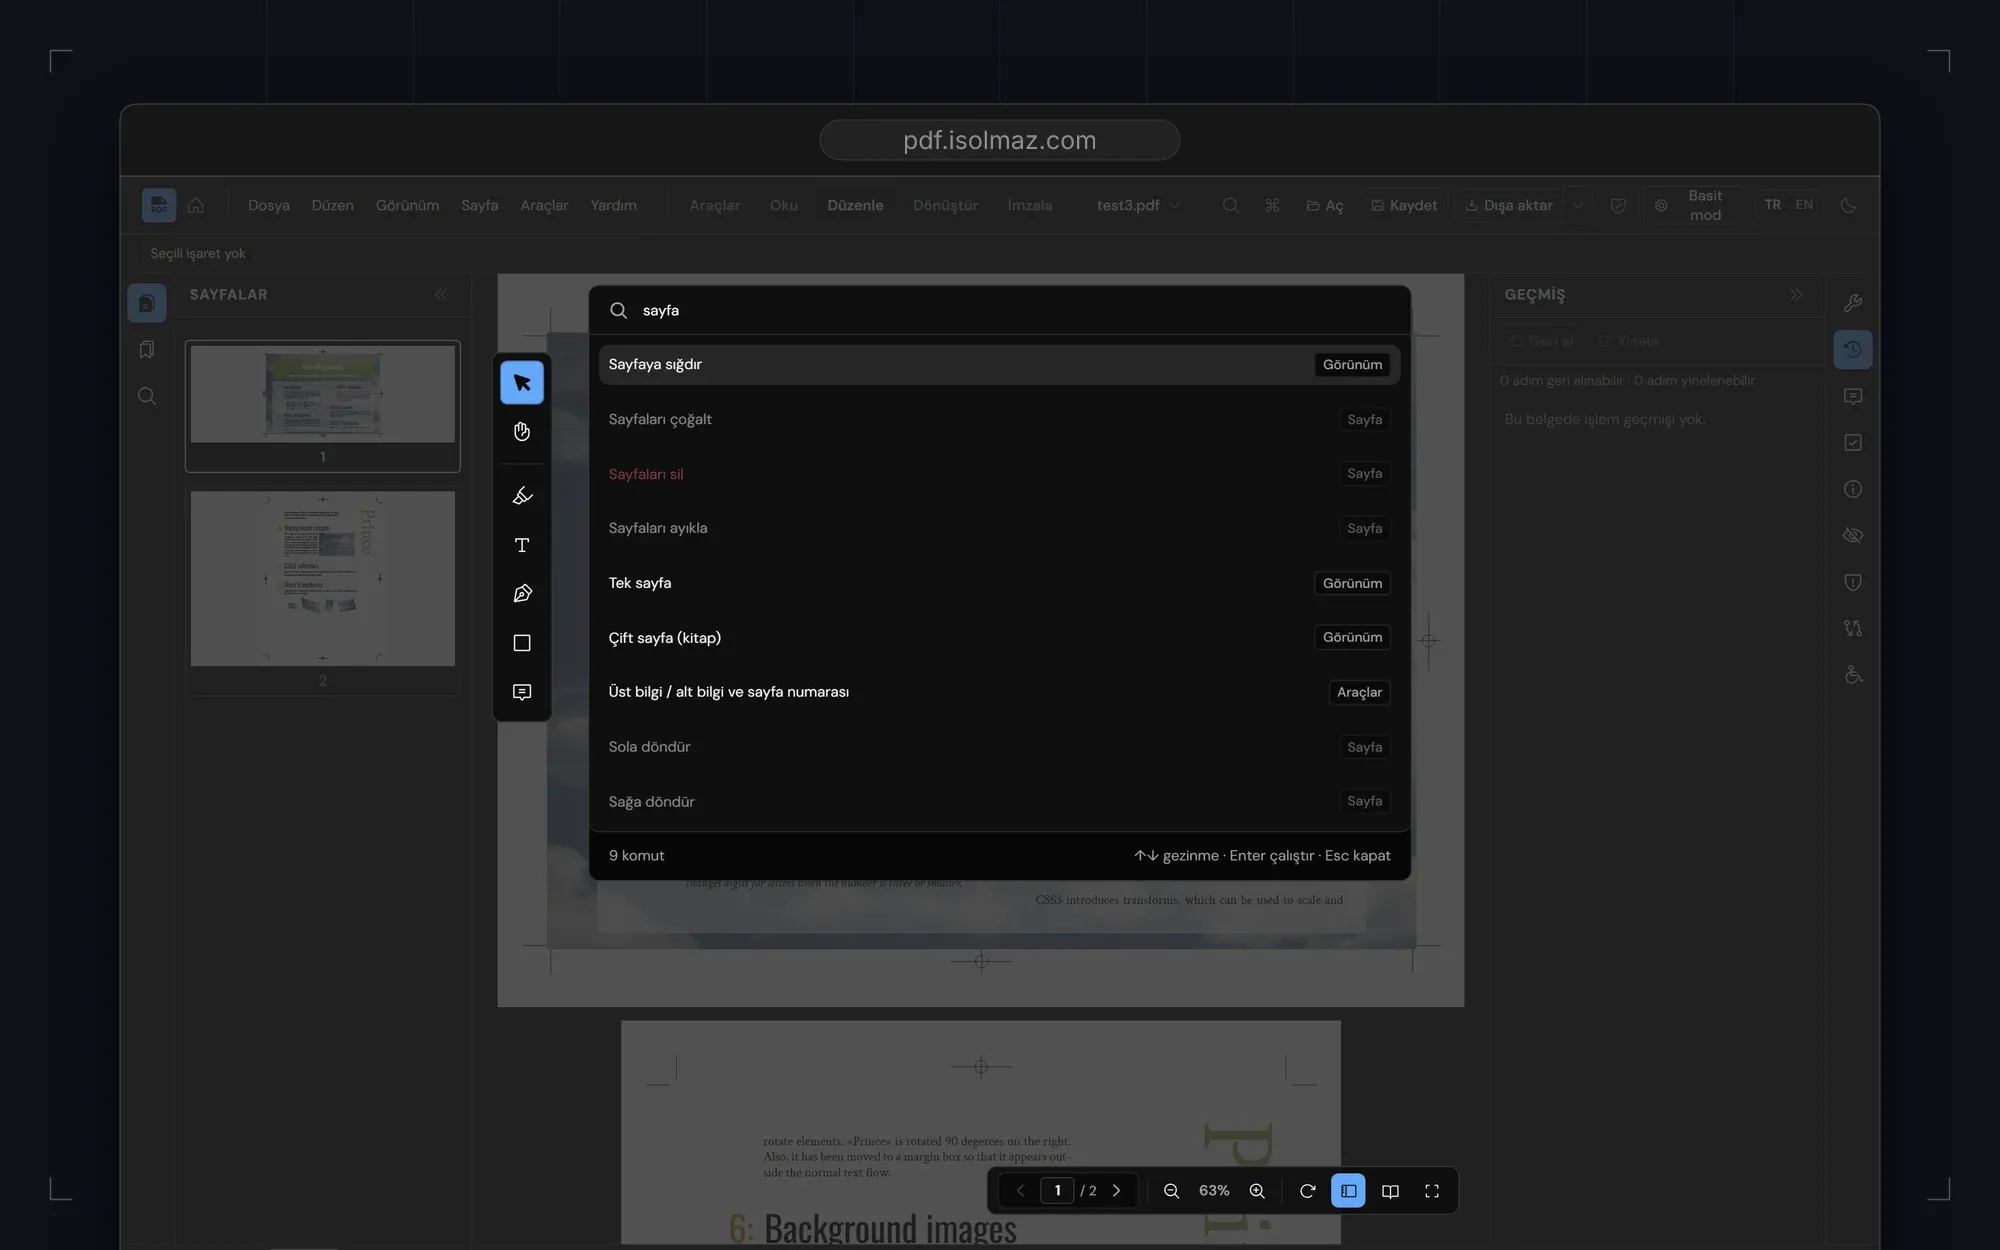Open the history panel icon
The height and width of the screenshot is (1250, 2000).
coord(1853,349)
